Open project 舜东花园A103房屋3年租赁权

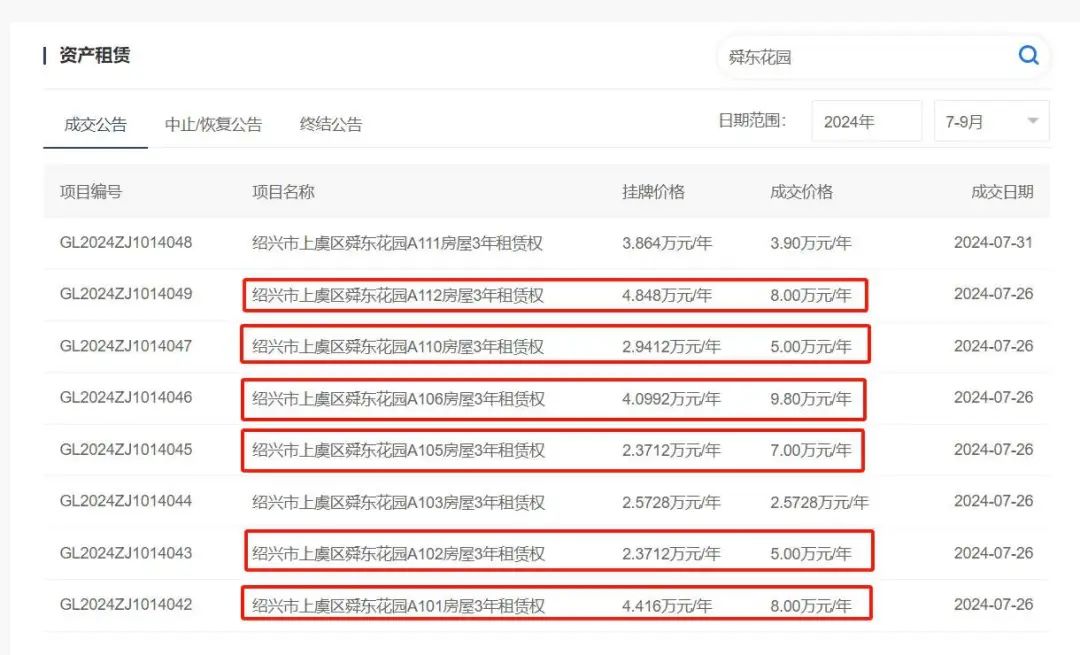pos(397,502)
